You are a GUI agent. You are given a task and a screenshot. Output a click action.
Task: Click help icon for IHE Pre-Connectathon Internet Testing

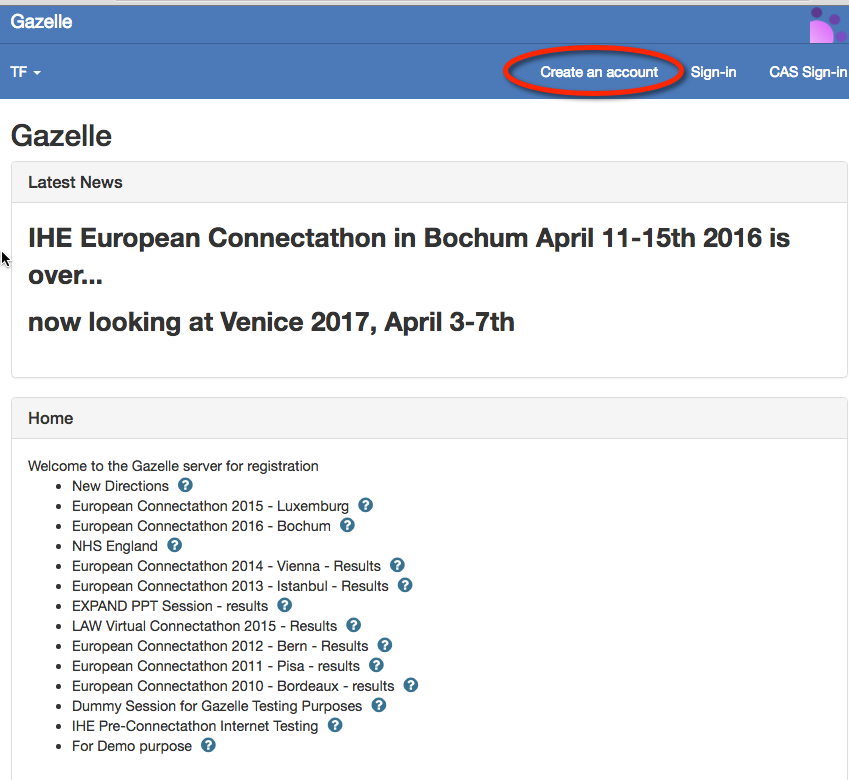coord(335,725)
